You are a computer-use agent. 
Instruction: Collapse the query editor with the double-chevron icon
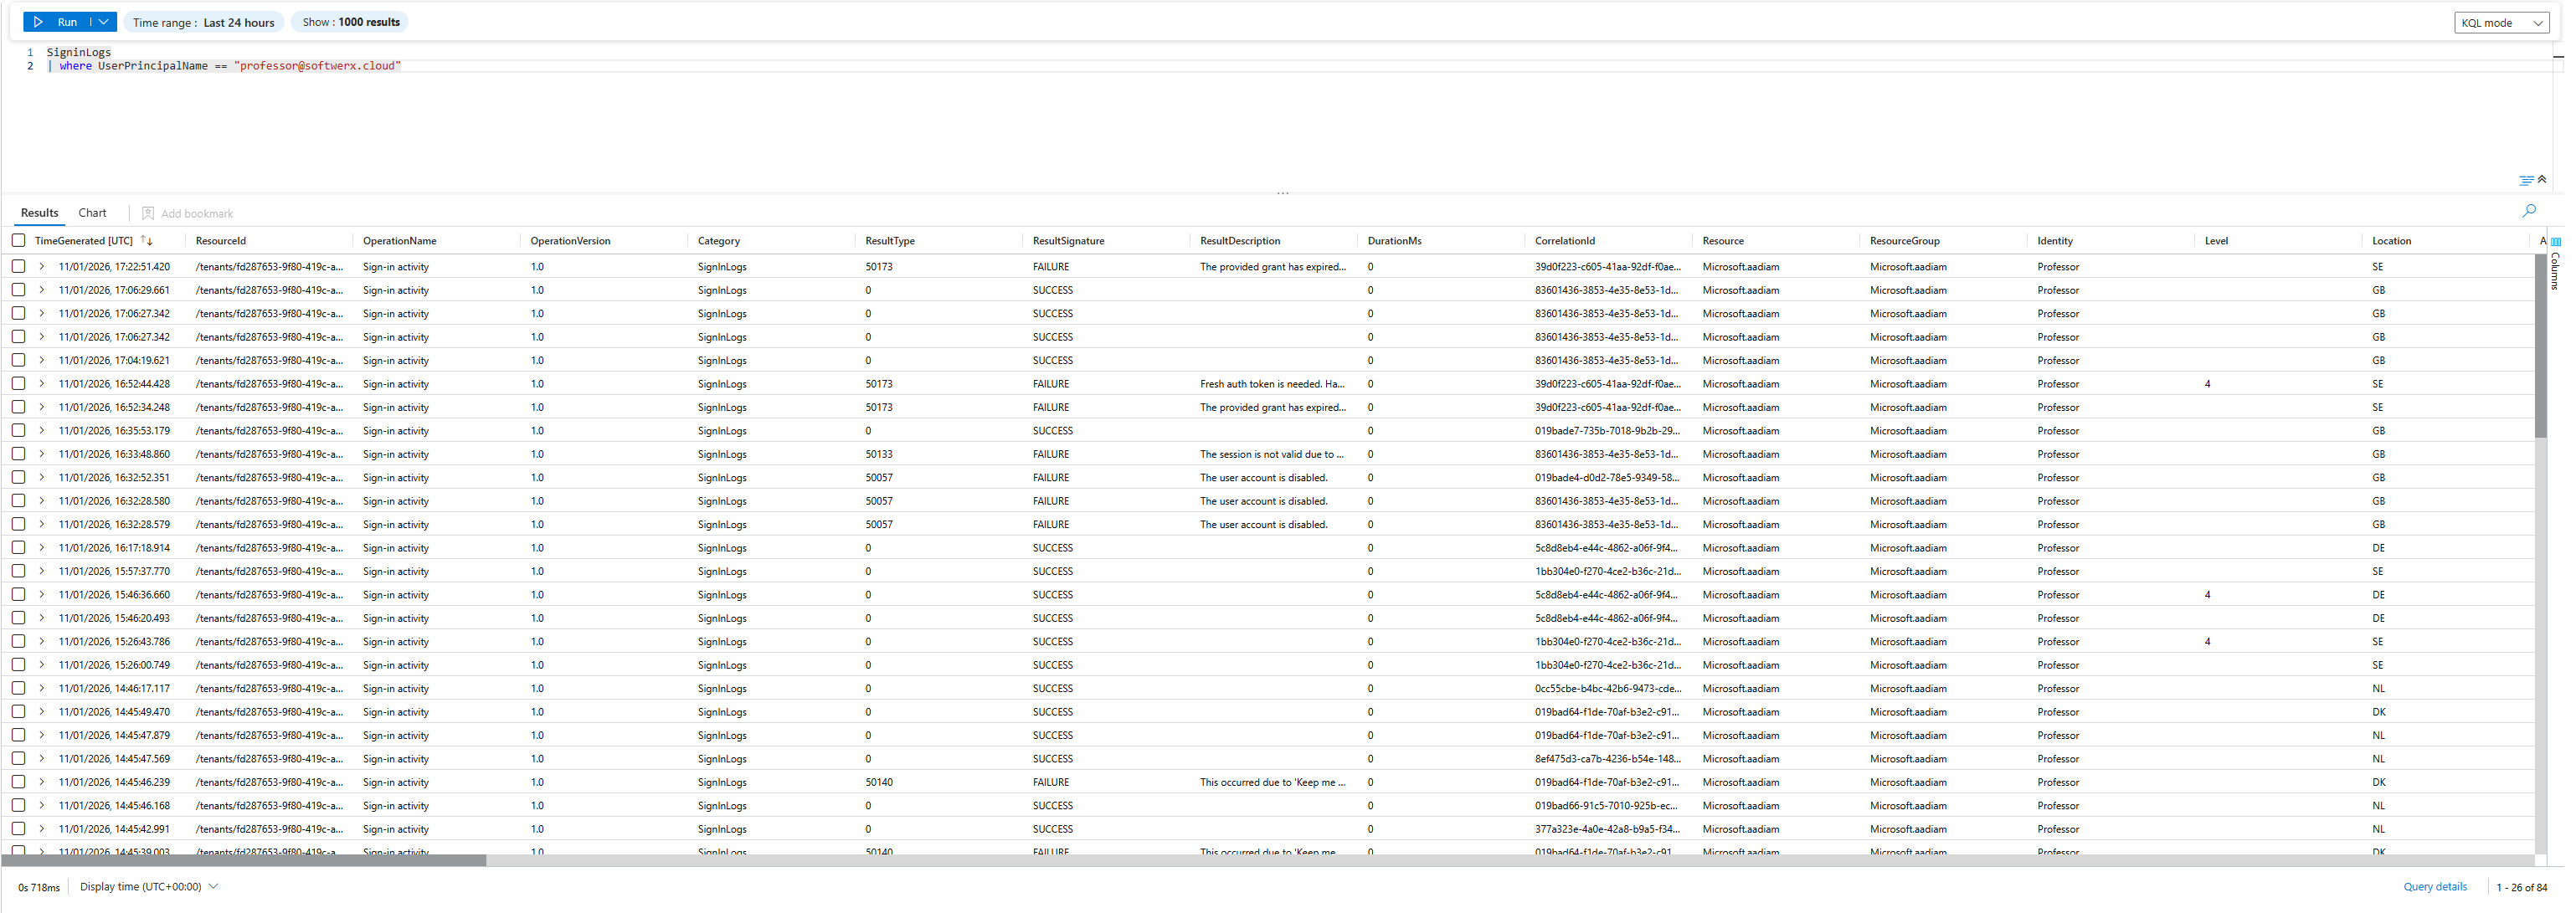pos(2542,180)
